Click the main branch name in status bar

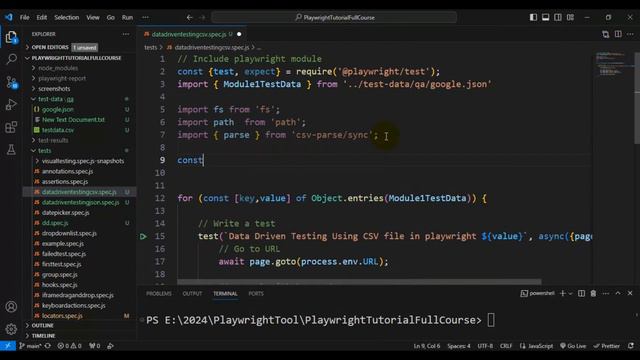pos(31,346)
